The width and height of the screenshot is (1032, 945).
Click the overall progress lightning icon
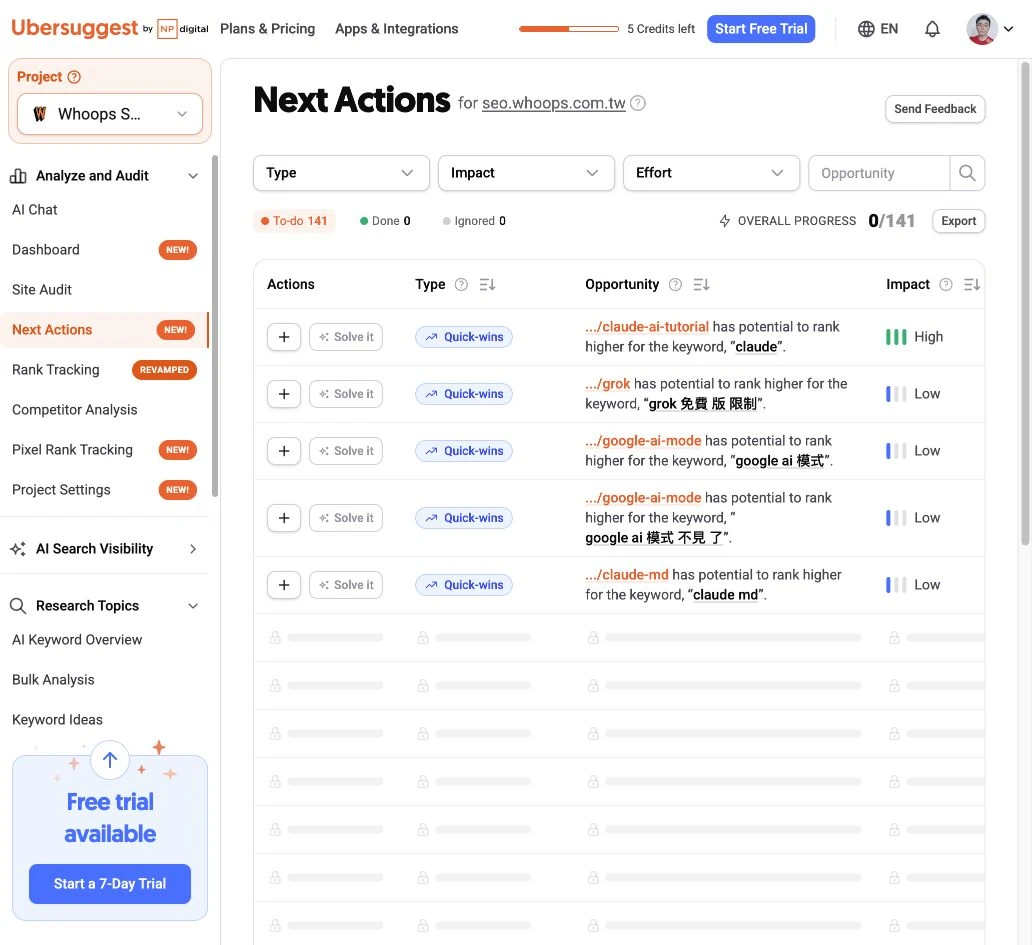[x=725, y=221]
